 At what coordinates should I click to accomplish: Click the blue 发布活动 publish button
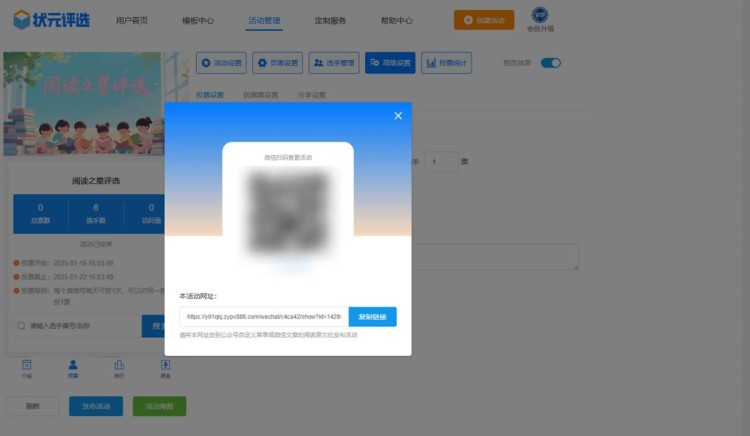pyautogui.click(x=96, y=406)
